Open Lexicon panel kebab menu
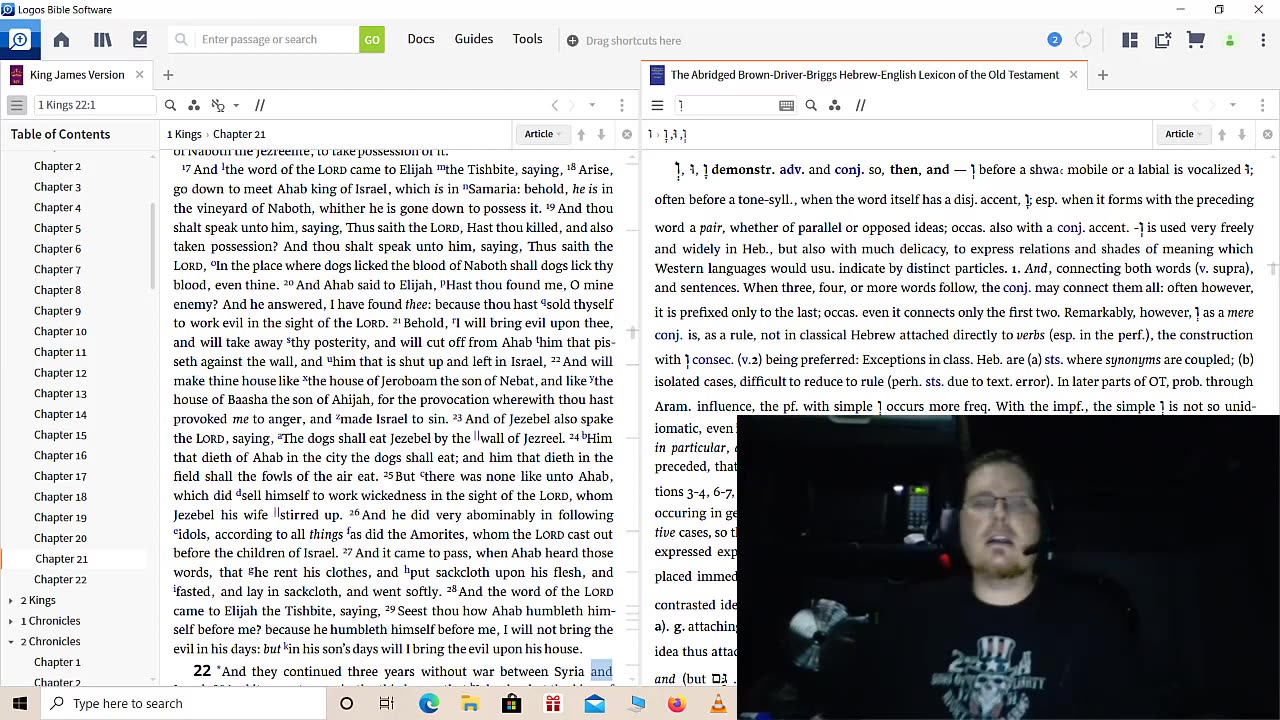 [x=1262, y=105]
